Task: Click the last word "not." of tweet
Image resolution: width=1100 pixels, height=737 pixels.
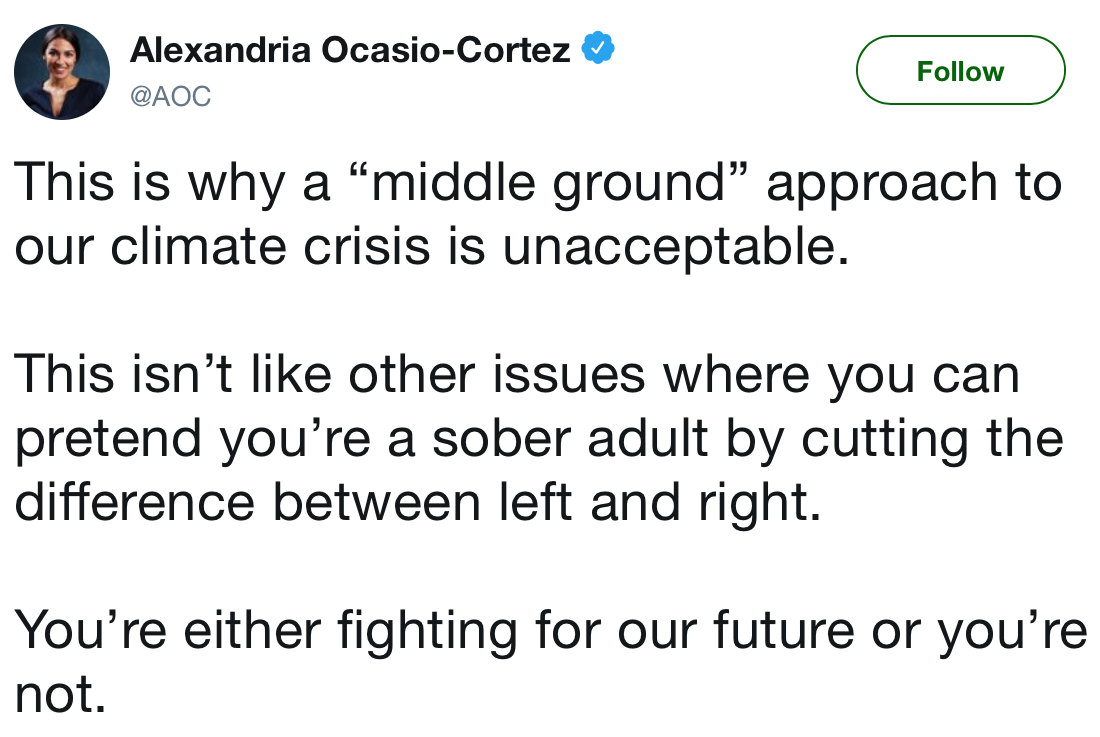Action: [x=60, y=692]
